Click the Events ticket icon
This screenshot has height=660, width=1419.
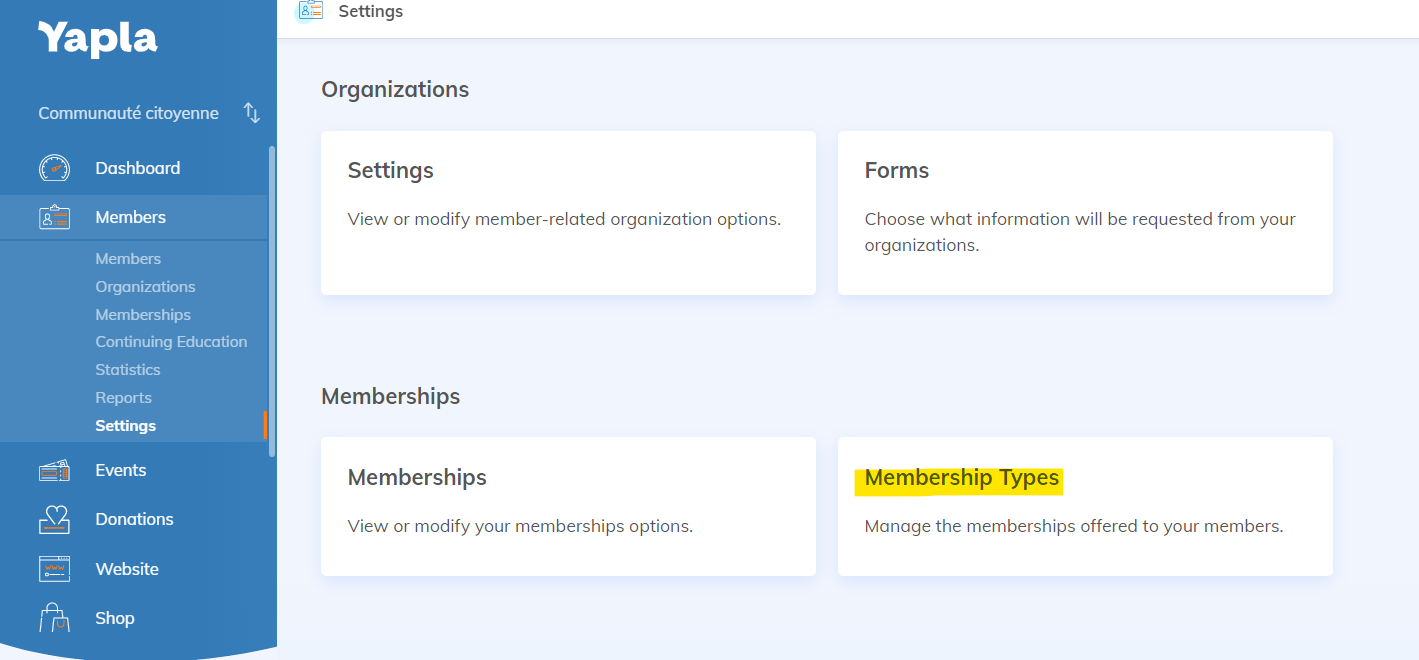[x=53, y=469]
